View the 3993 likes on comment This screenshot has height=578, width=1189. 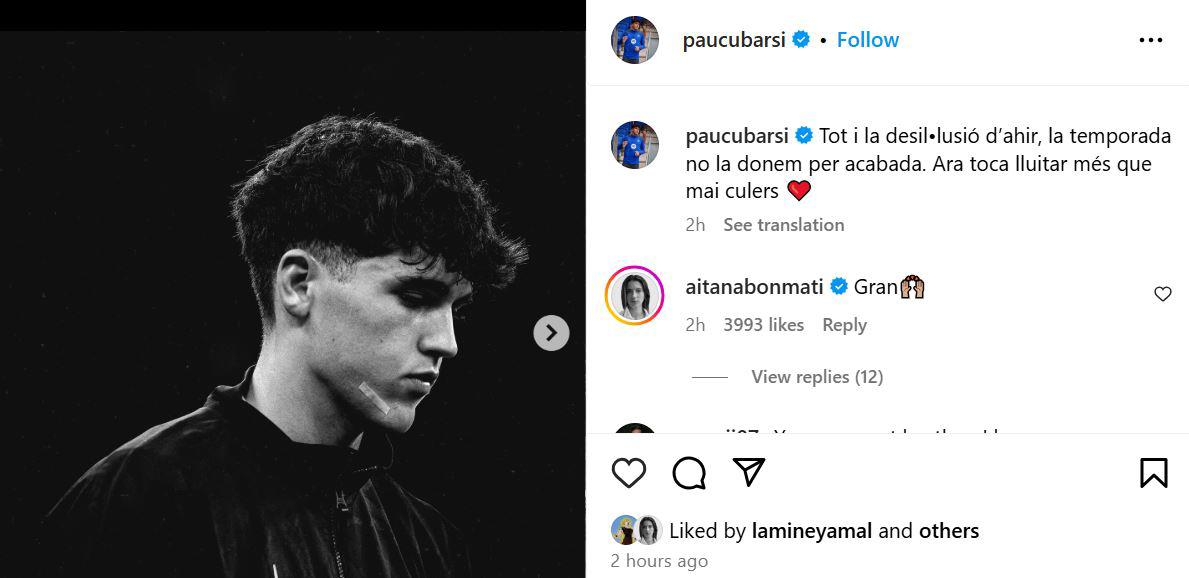point(763,325)
